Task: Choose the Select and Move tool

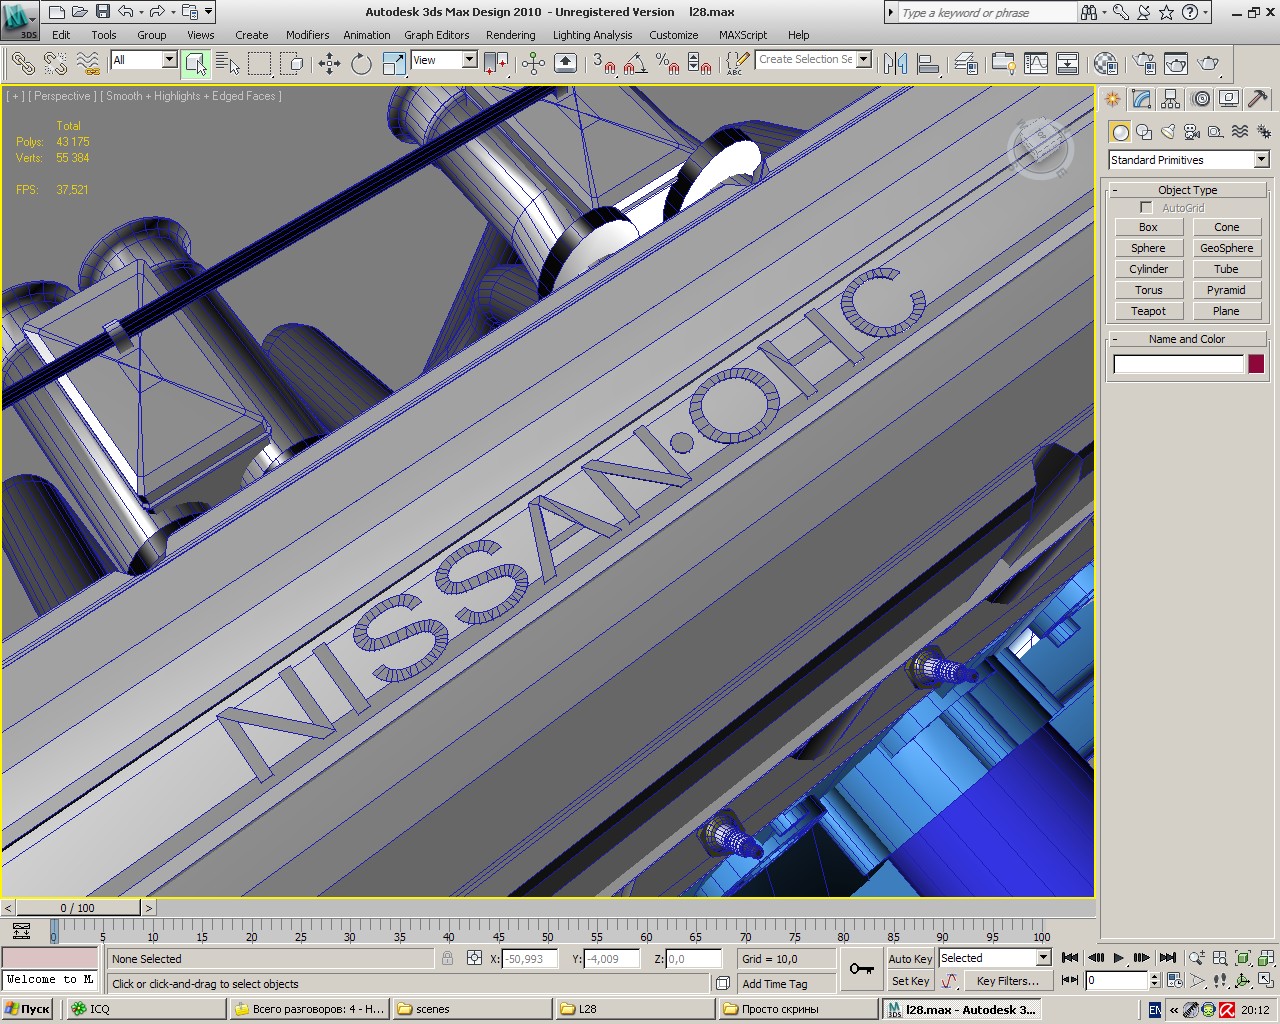Action: pyautogui.click(x=329, y=64)
